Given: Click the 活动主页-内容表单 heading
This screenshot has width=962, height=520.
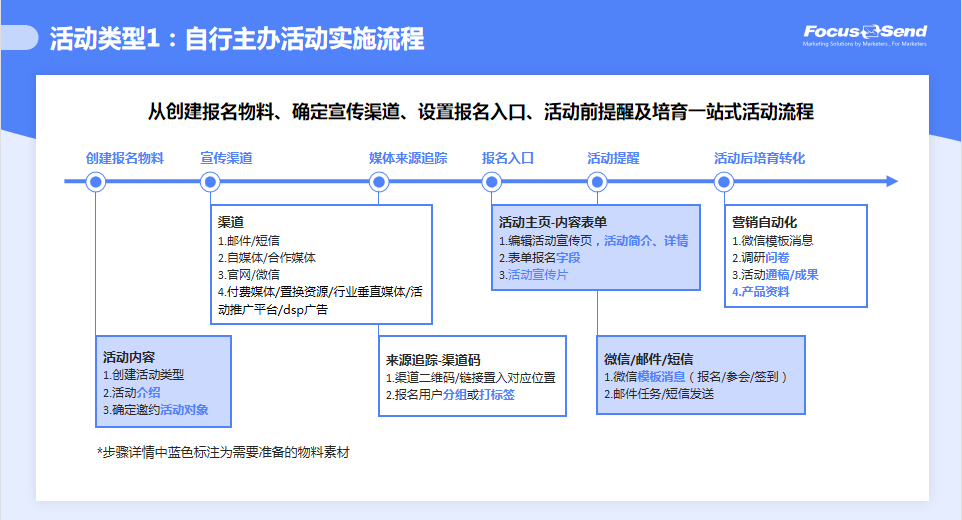Looking at the screenshot, I should coord(553,222).
